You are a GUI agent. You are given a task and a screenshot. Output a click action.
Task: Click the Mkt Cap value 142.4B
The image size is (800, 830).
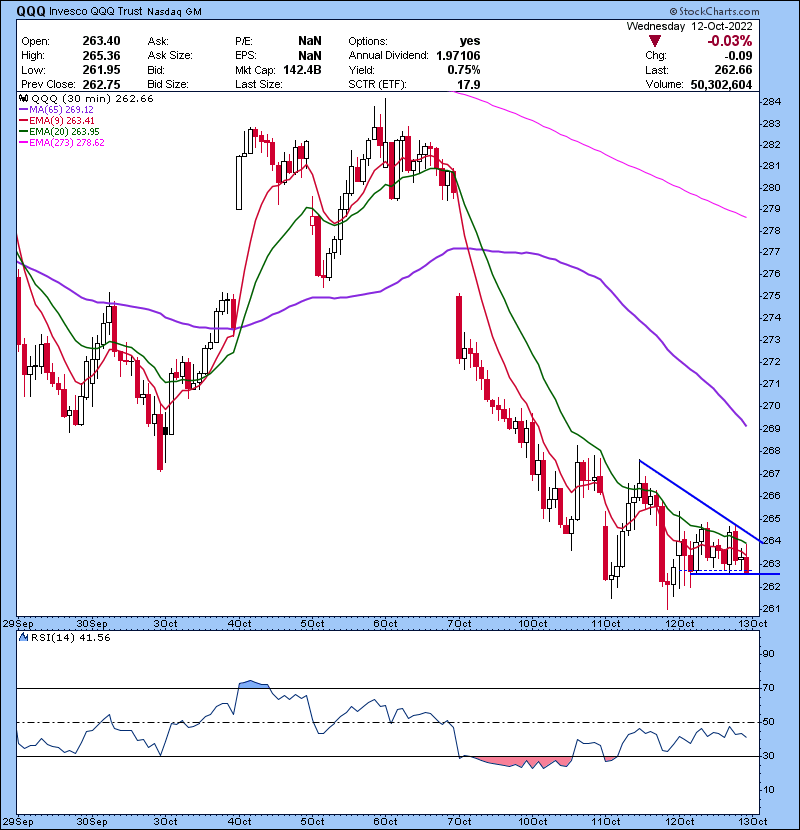(302, 70)
